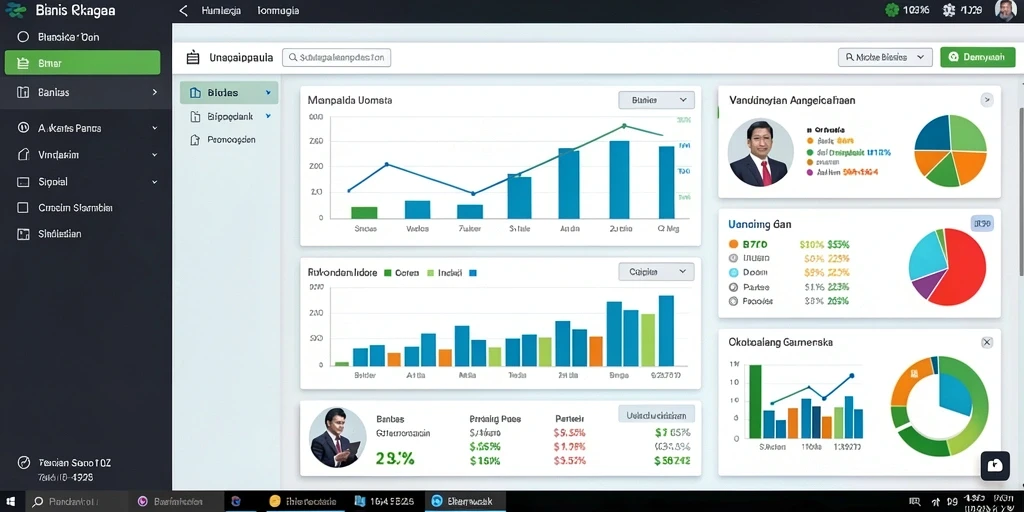The image size is (1024, 512).
Task: Open the gear settings icon in header
Action: [x=949, y=10]
